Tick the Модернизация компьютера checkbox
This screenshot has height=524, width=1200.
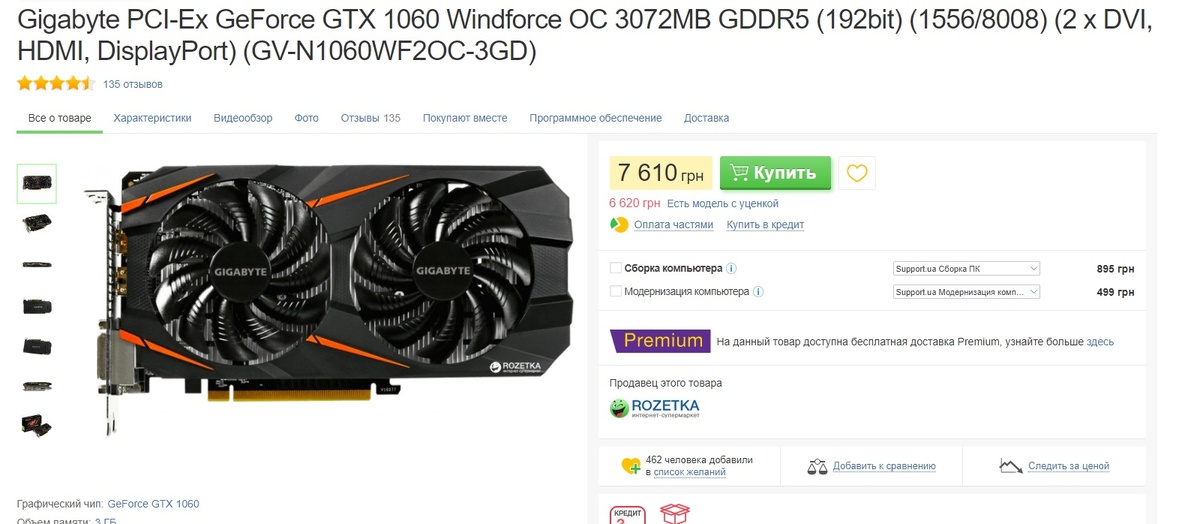(615, 292)
